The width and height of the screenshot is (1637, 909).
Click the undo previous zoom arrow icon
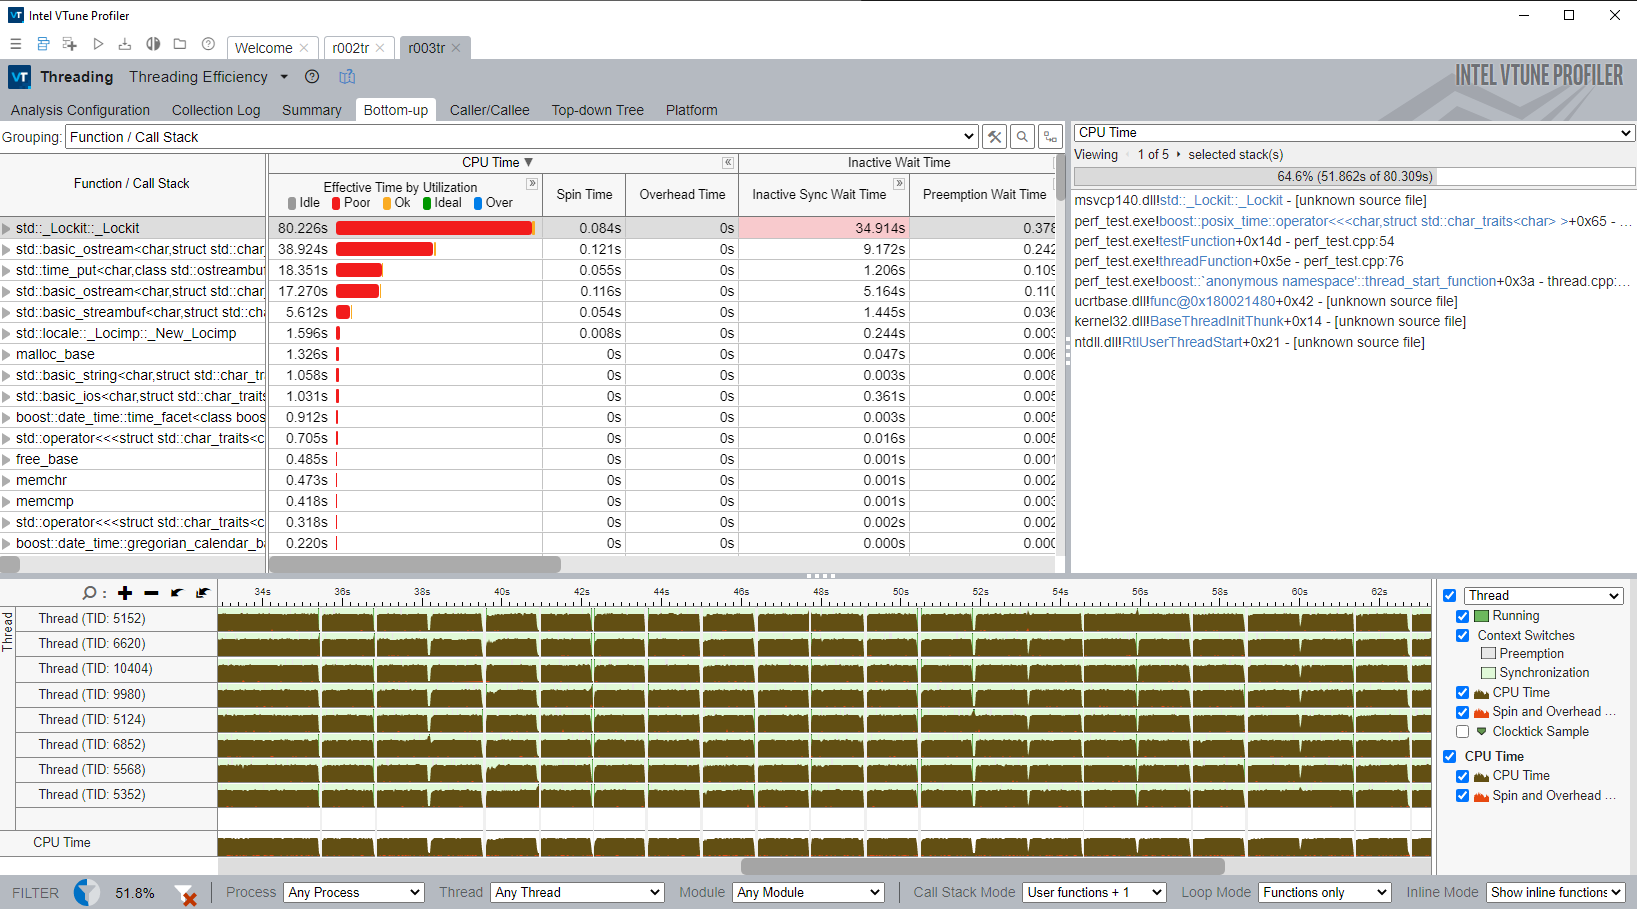pyautogui.click(x=177, y=593)
